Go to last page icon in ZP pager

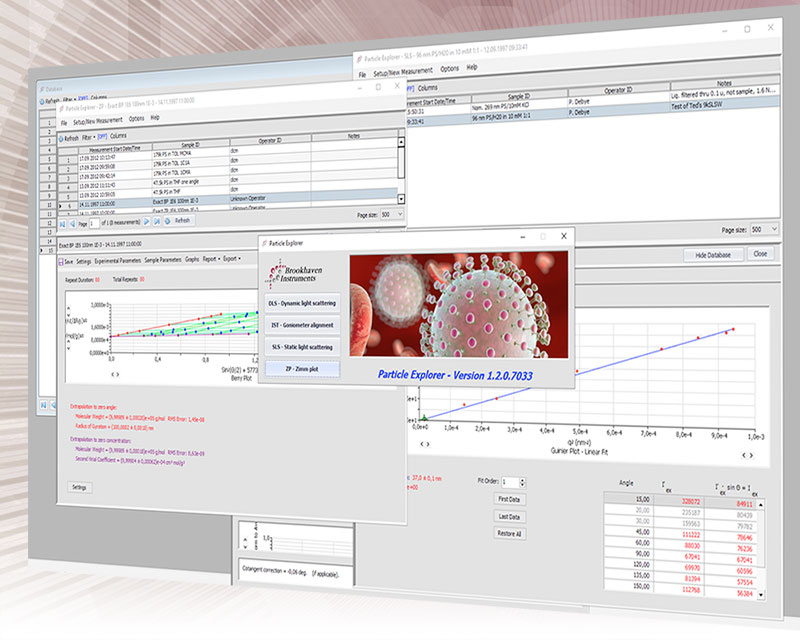coord(157,221)
